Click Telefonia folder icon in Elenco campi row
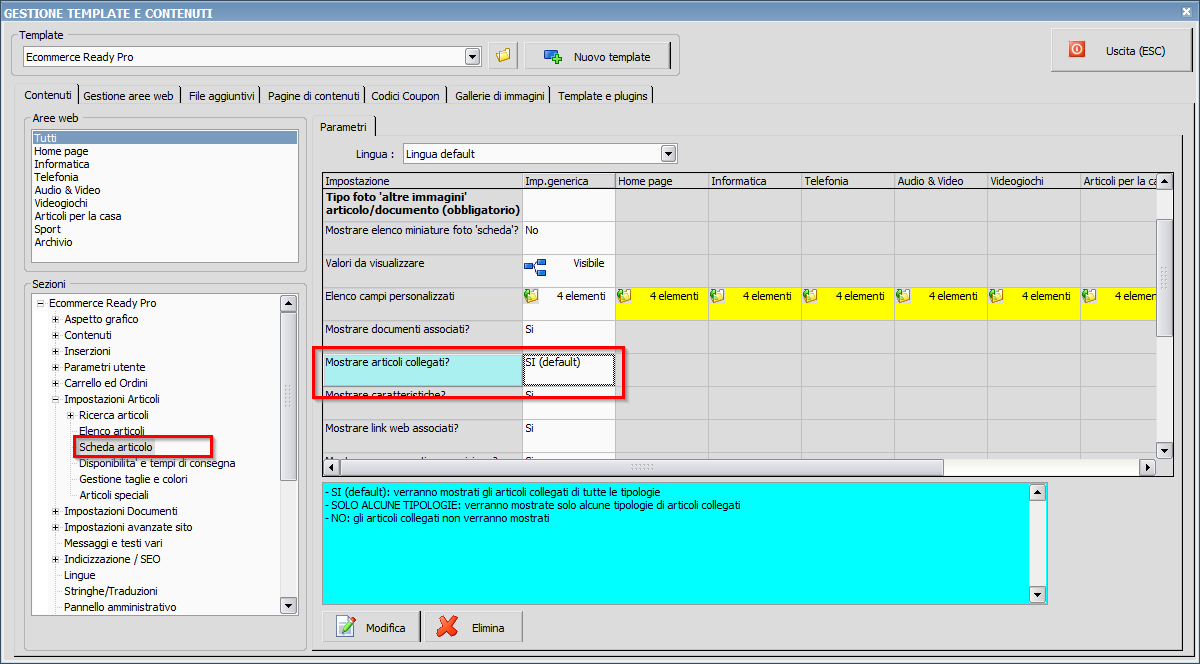The width and height of the screenshot is (1200, 664). tap(811, 296)
